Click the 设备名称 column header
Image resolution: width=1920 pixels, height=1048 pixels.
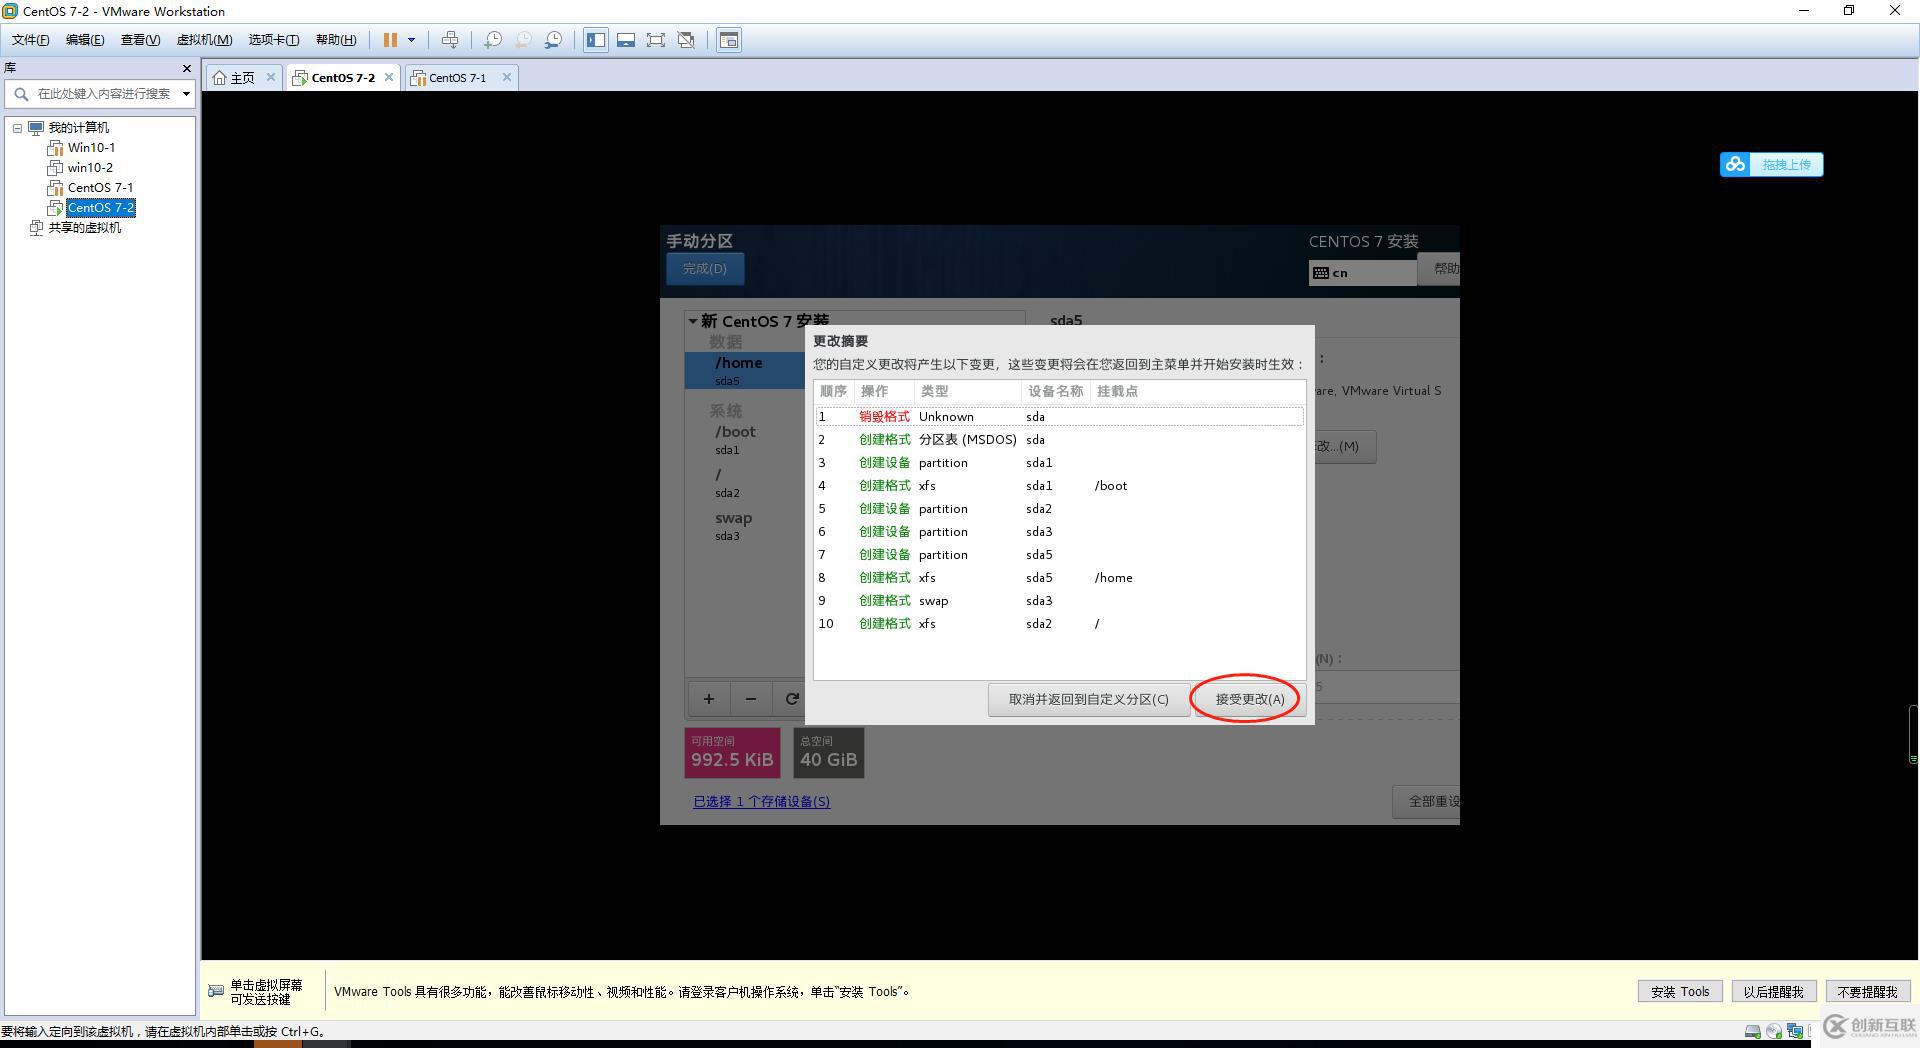coord(1056,391)
